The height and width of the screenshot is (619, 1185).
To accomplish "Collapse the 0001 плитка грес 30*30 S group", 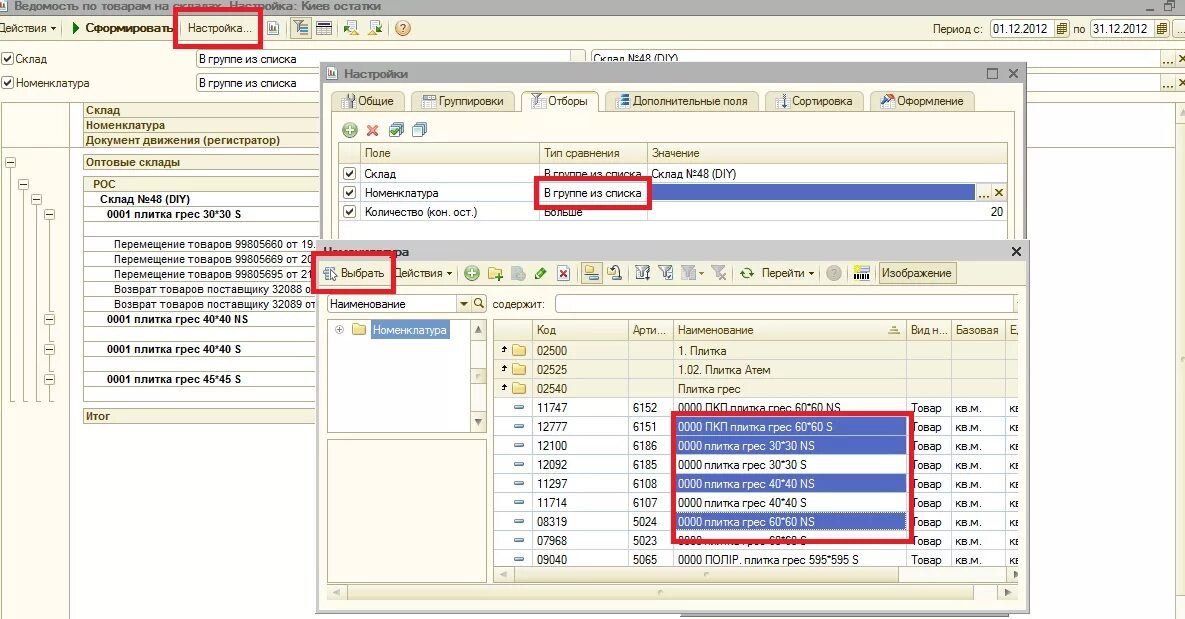I will click(x=49, y=214).
